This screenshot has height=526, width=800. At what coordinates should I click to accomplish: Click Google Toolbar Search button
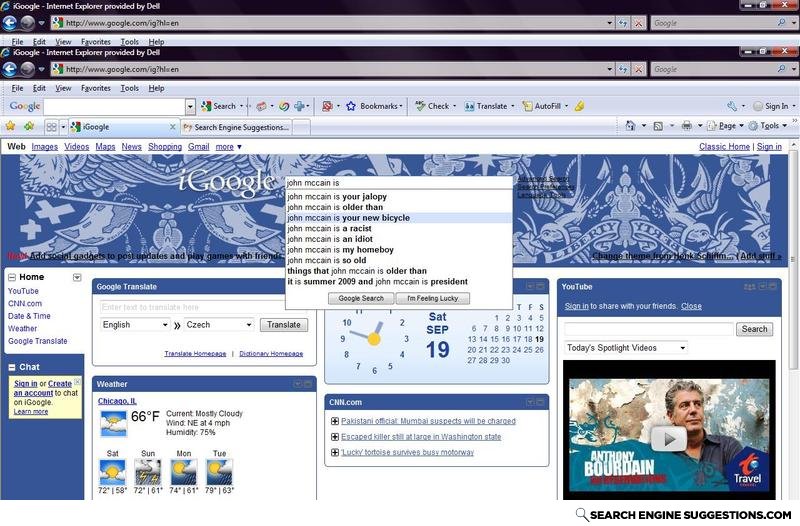(218, 106)
